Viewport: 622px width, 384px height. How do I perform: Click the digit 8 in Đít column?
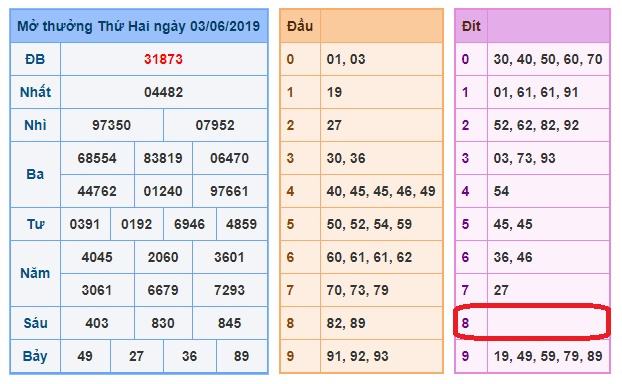tap(466, 323)
